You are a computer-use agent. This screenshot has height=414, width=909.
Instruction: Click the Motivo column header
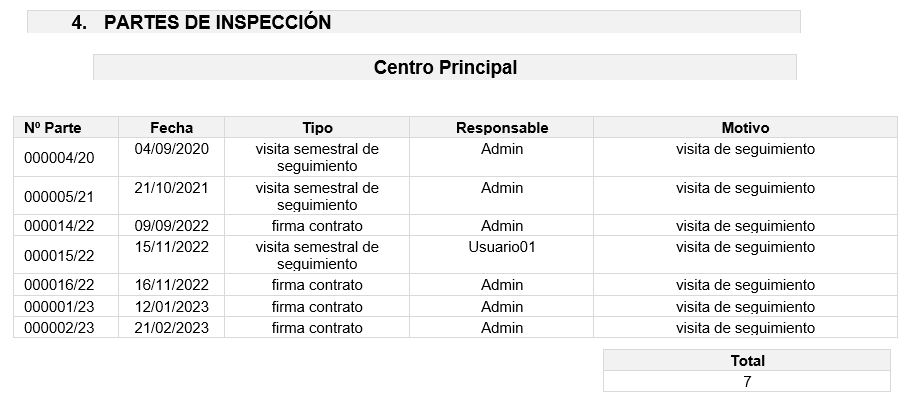pos(745,128)
